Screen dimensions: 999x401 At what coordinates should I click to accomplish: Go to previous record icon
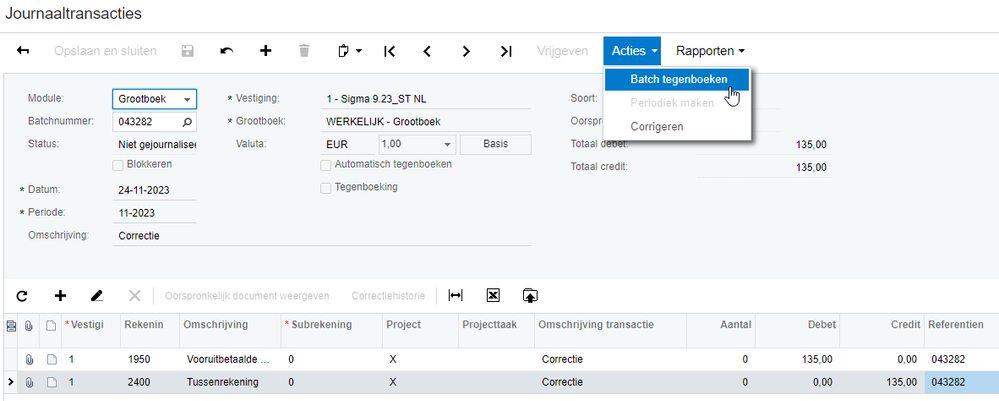428,51
